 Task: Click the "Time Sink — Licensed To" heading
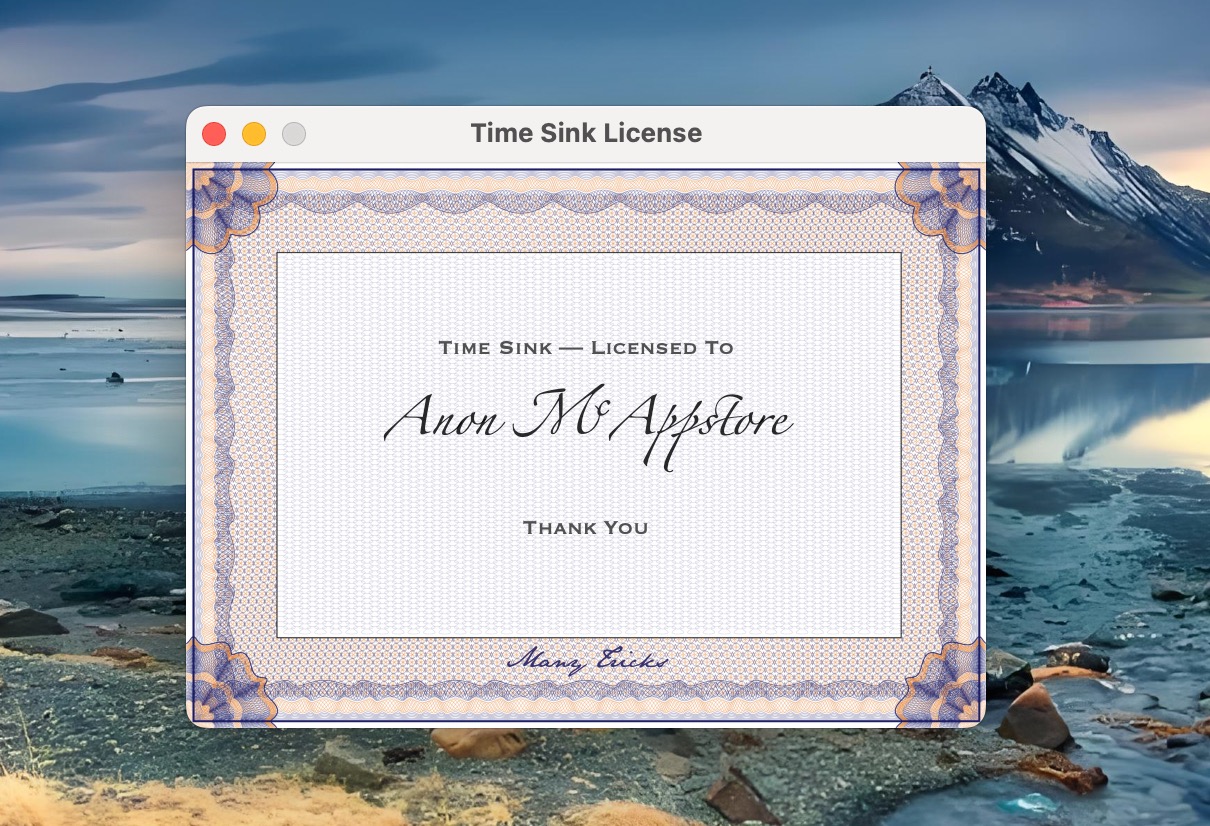pos(586,348)
